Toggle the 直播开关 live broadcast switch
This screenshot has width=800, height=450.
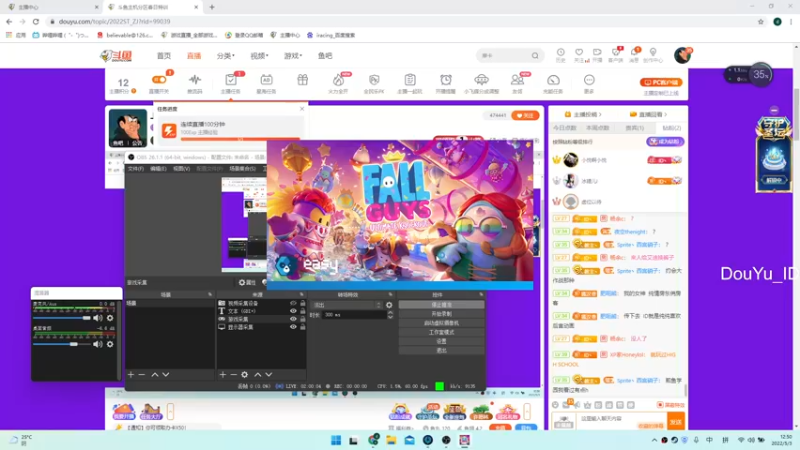[x=159, y=80]
